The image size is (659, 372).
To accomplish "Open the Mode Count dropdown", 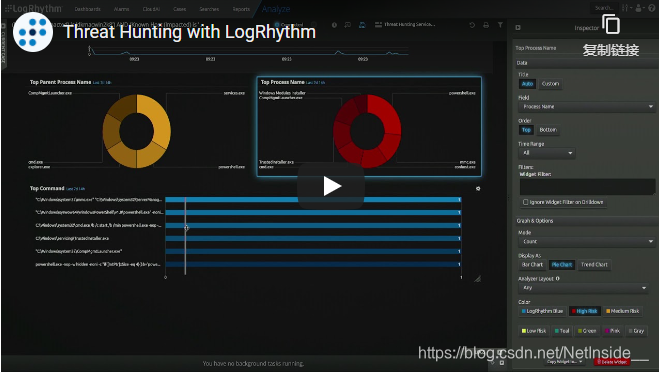I will pyautogui.click(x=587, y=242).
